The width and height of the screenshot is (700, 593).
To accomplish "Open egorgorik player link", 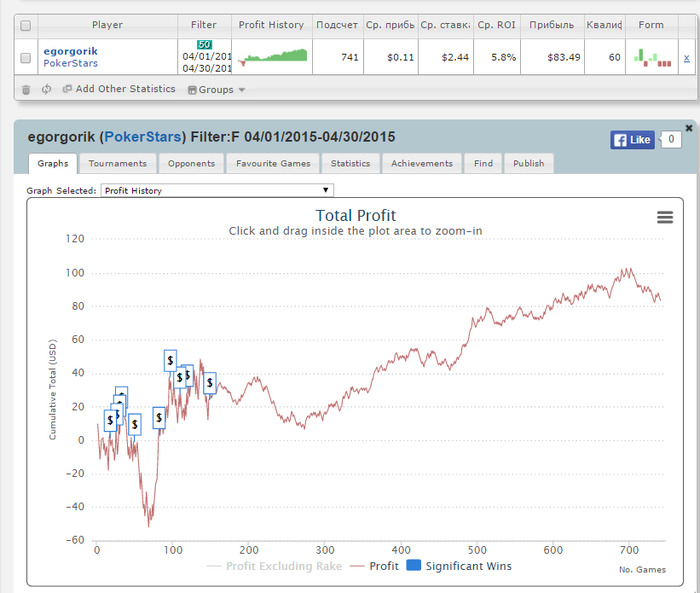I will pos(71,51).
